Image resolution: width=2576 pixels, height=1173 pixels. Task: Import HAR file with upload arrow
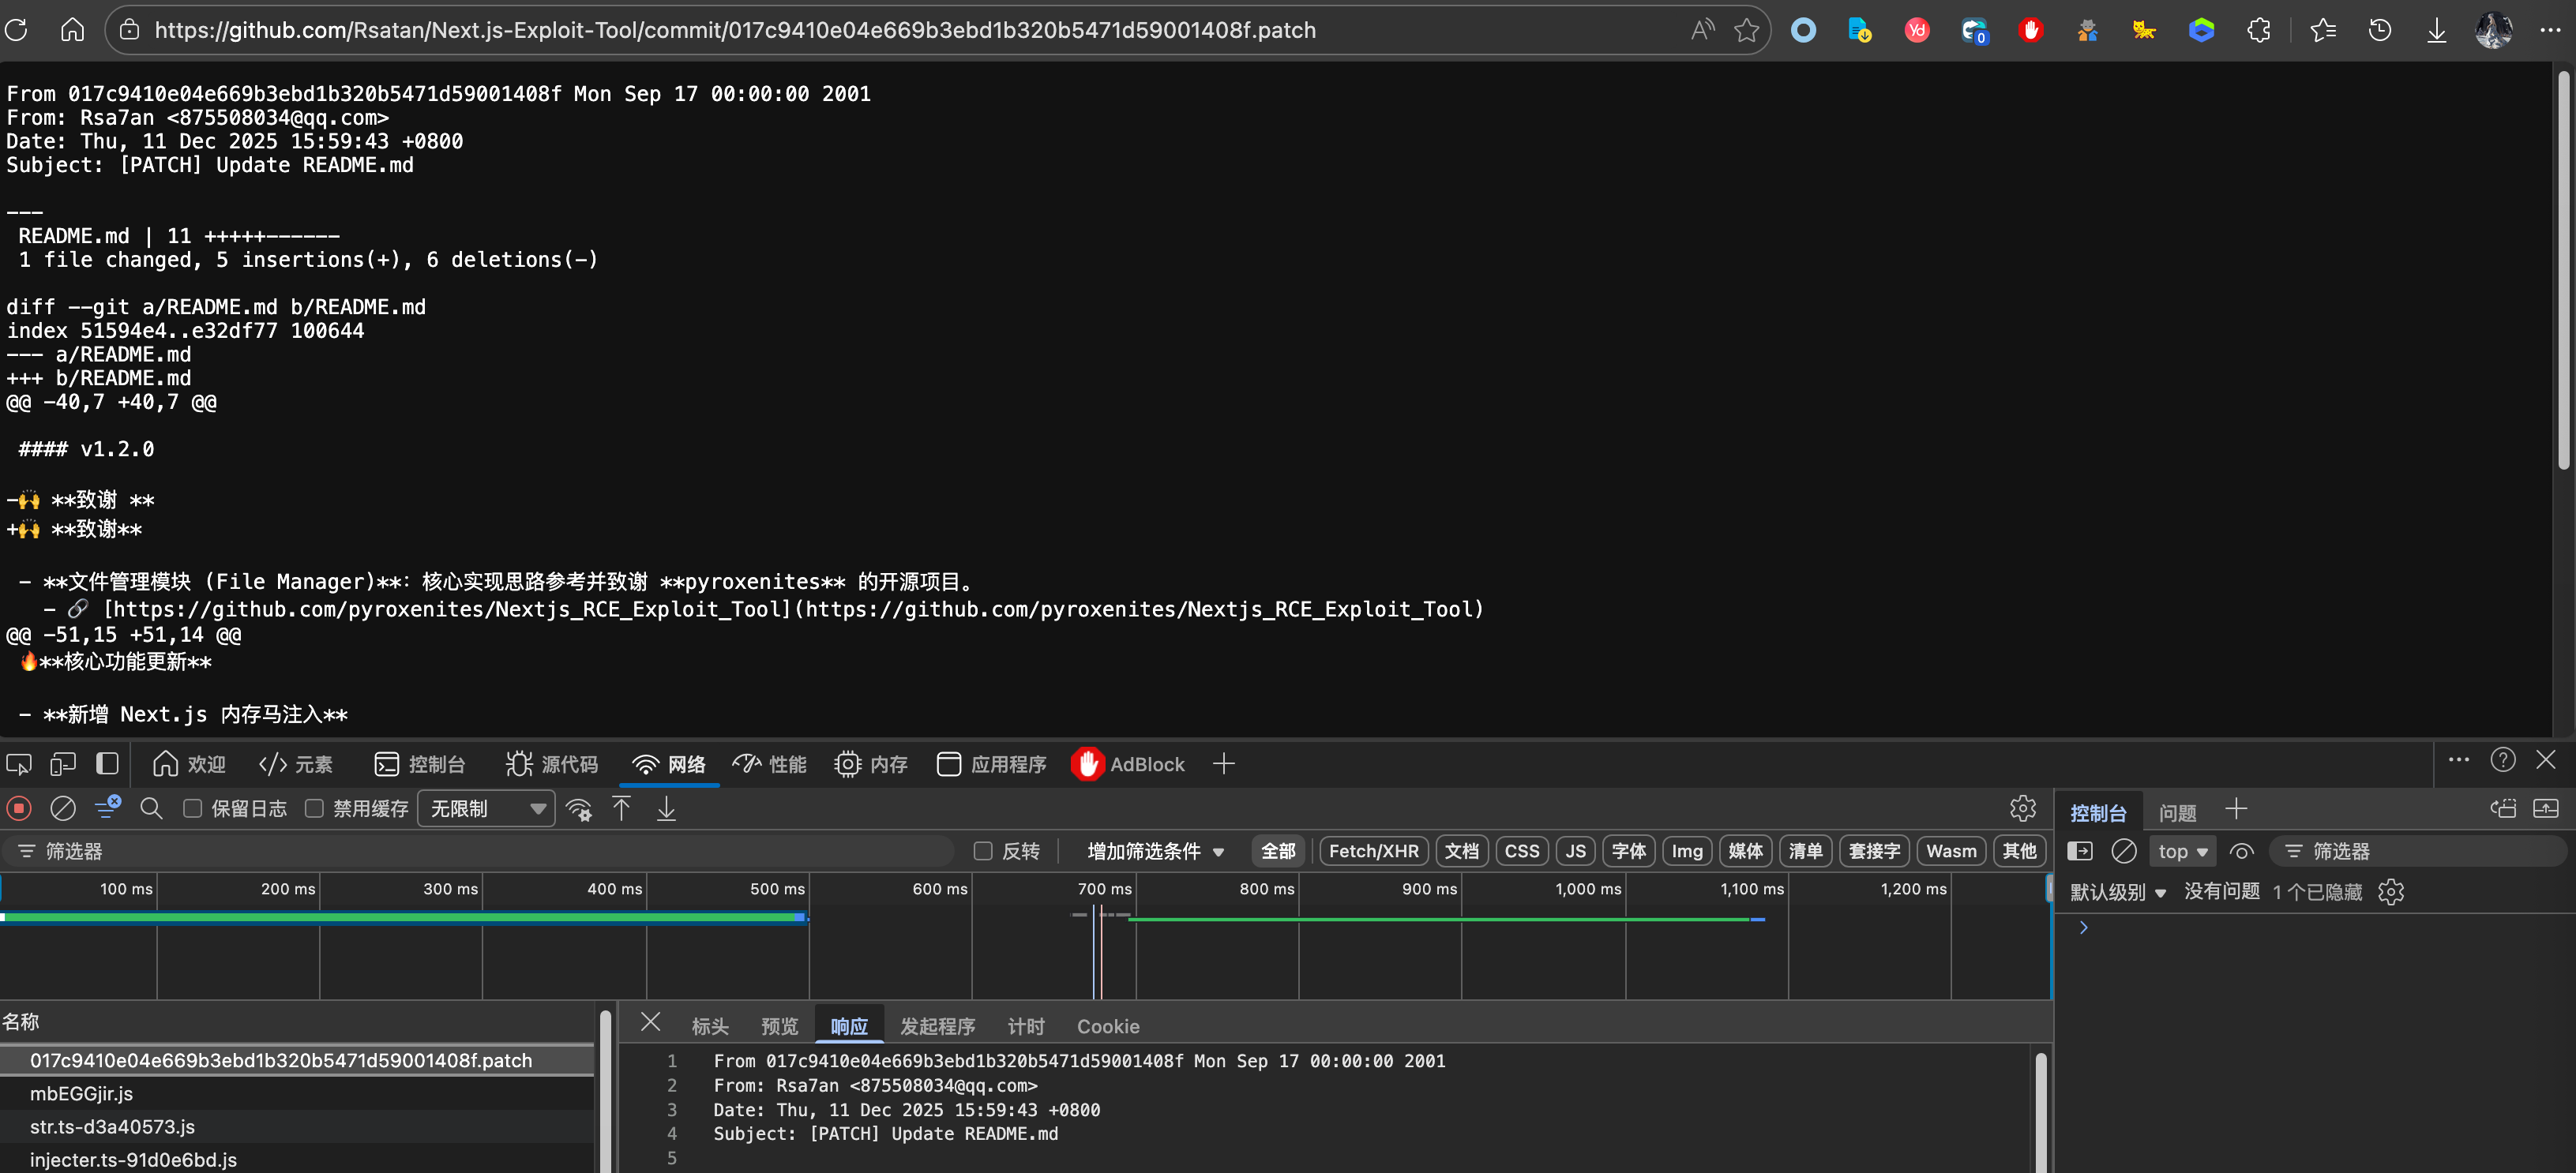pyautogui.click(x=622, y=808)
